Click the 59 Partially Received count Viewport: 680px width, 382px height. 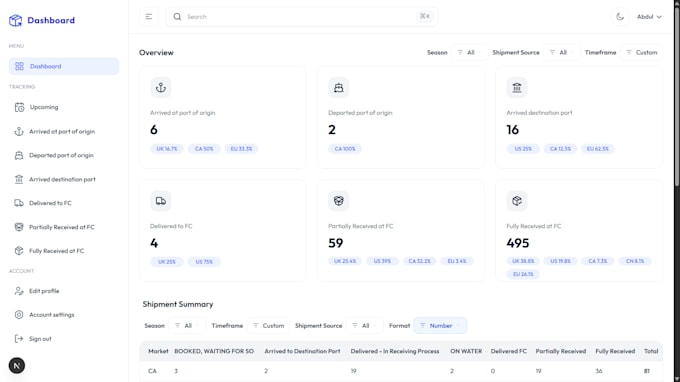pos(336,243)
